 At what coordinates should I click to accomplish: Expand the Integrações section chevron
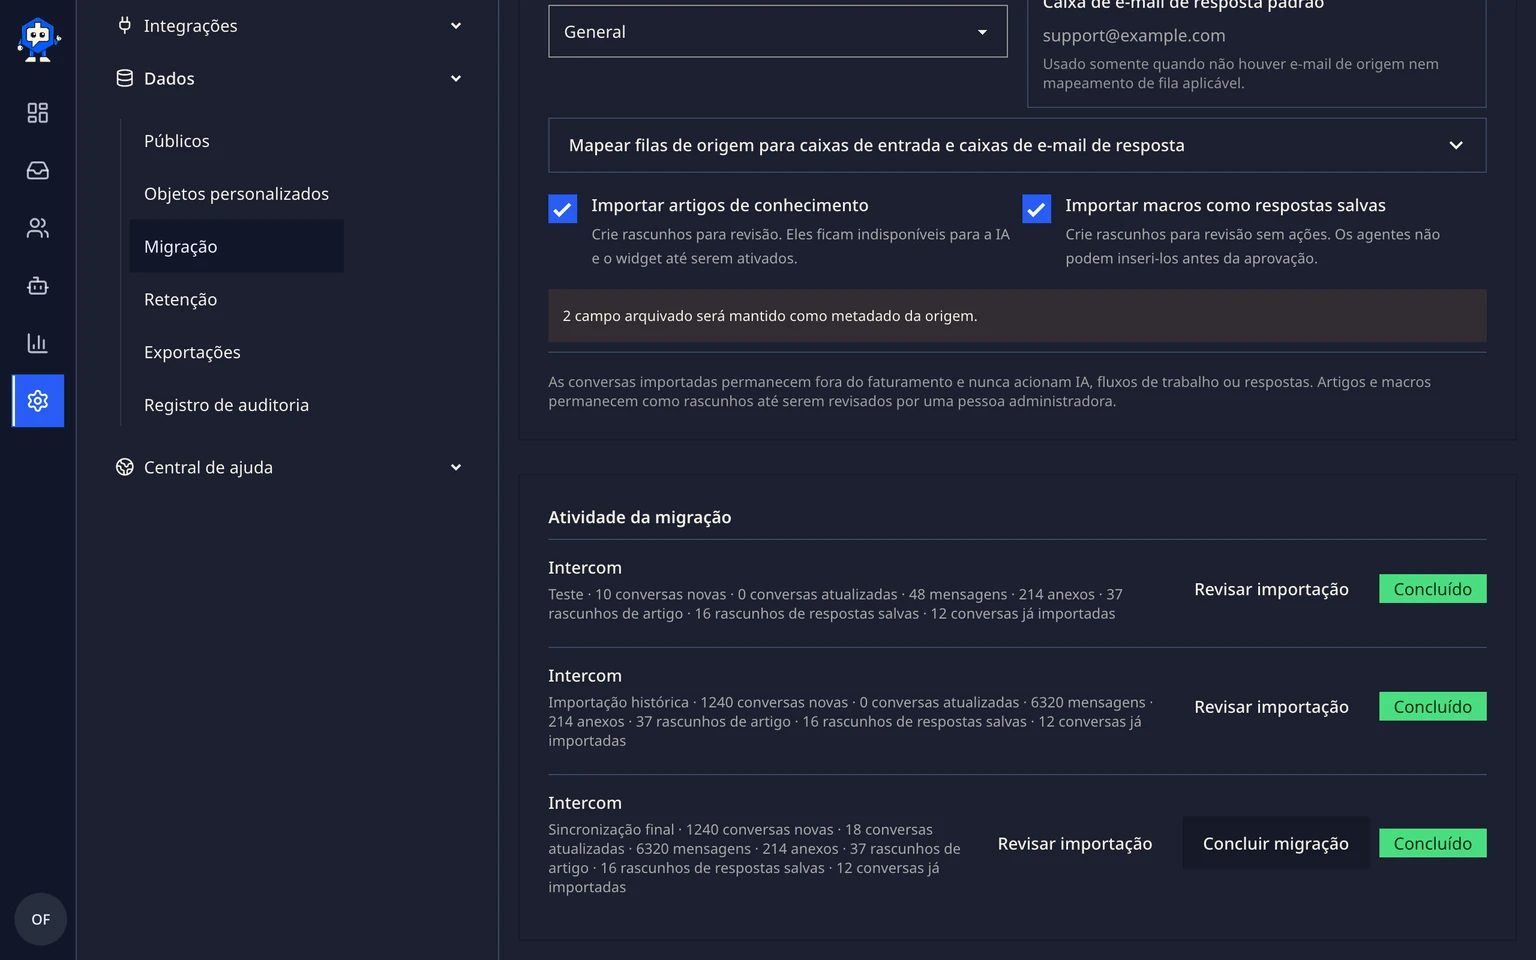point(456,26)
